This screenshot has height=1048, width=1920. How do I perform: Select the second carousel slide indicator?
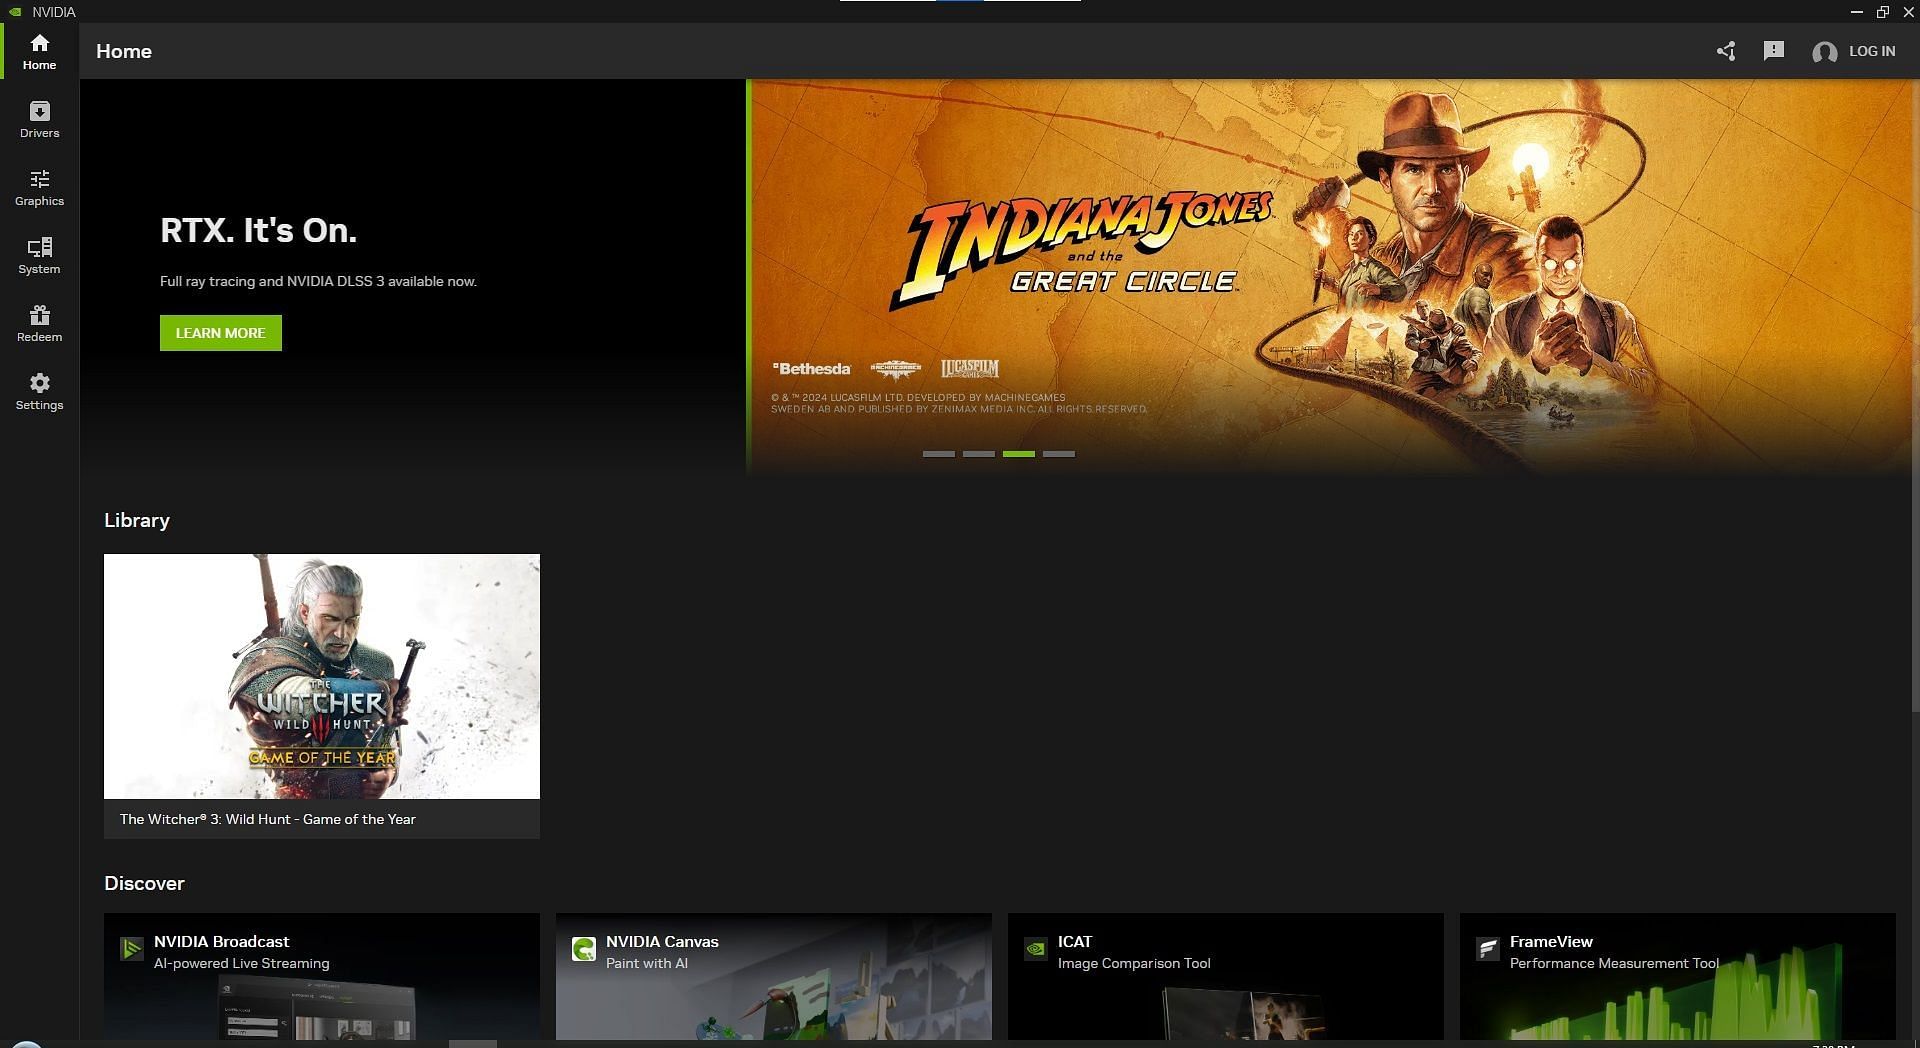pos(978,454)
